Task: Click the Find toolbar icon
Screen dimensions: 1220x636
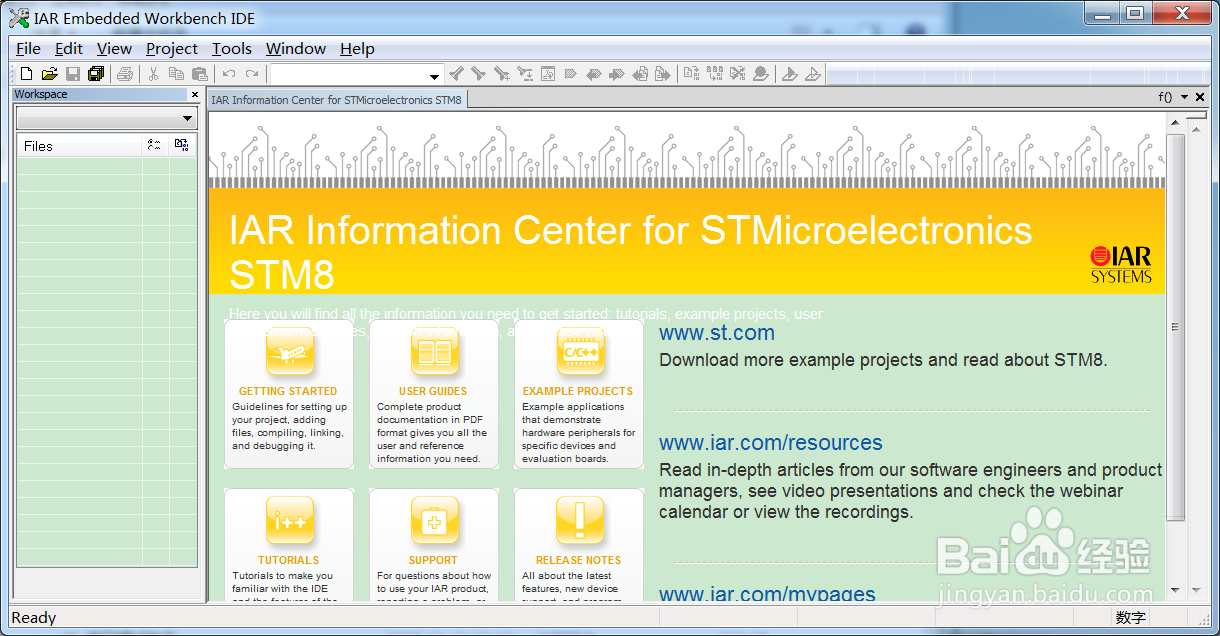Action: tap(502, 74)
